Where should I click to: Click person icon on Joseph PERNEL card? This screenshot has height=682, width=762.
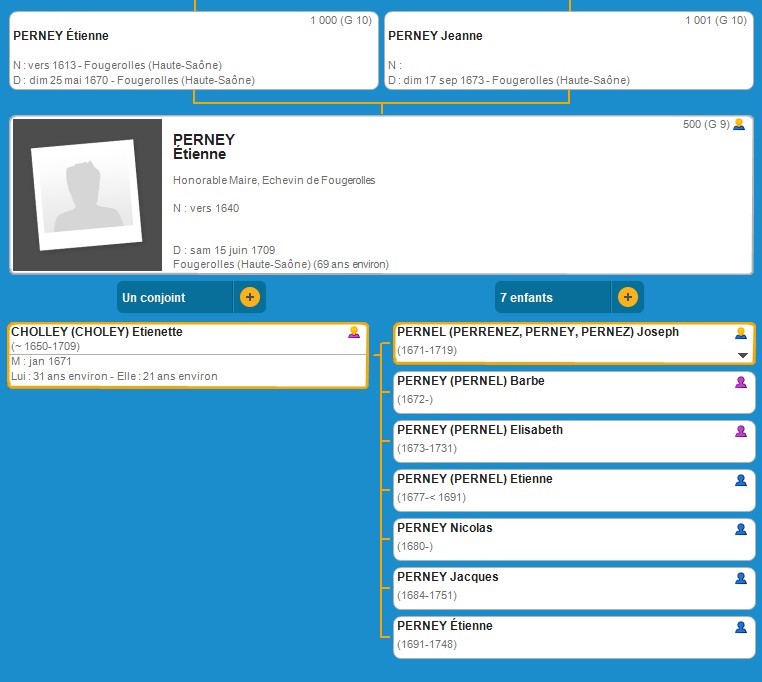click(x=741, y=333)
